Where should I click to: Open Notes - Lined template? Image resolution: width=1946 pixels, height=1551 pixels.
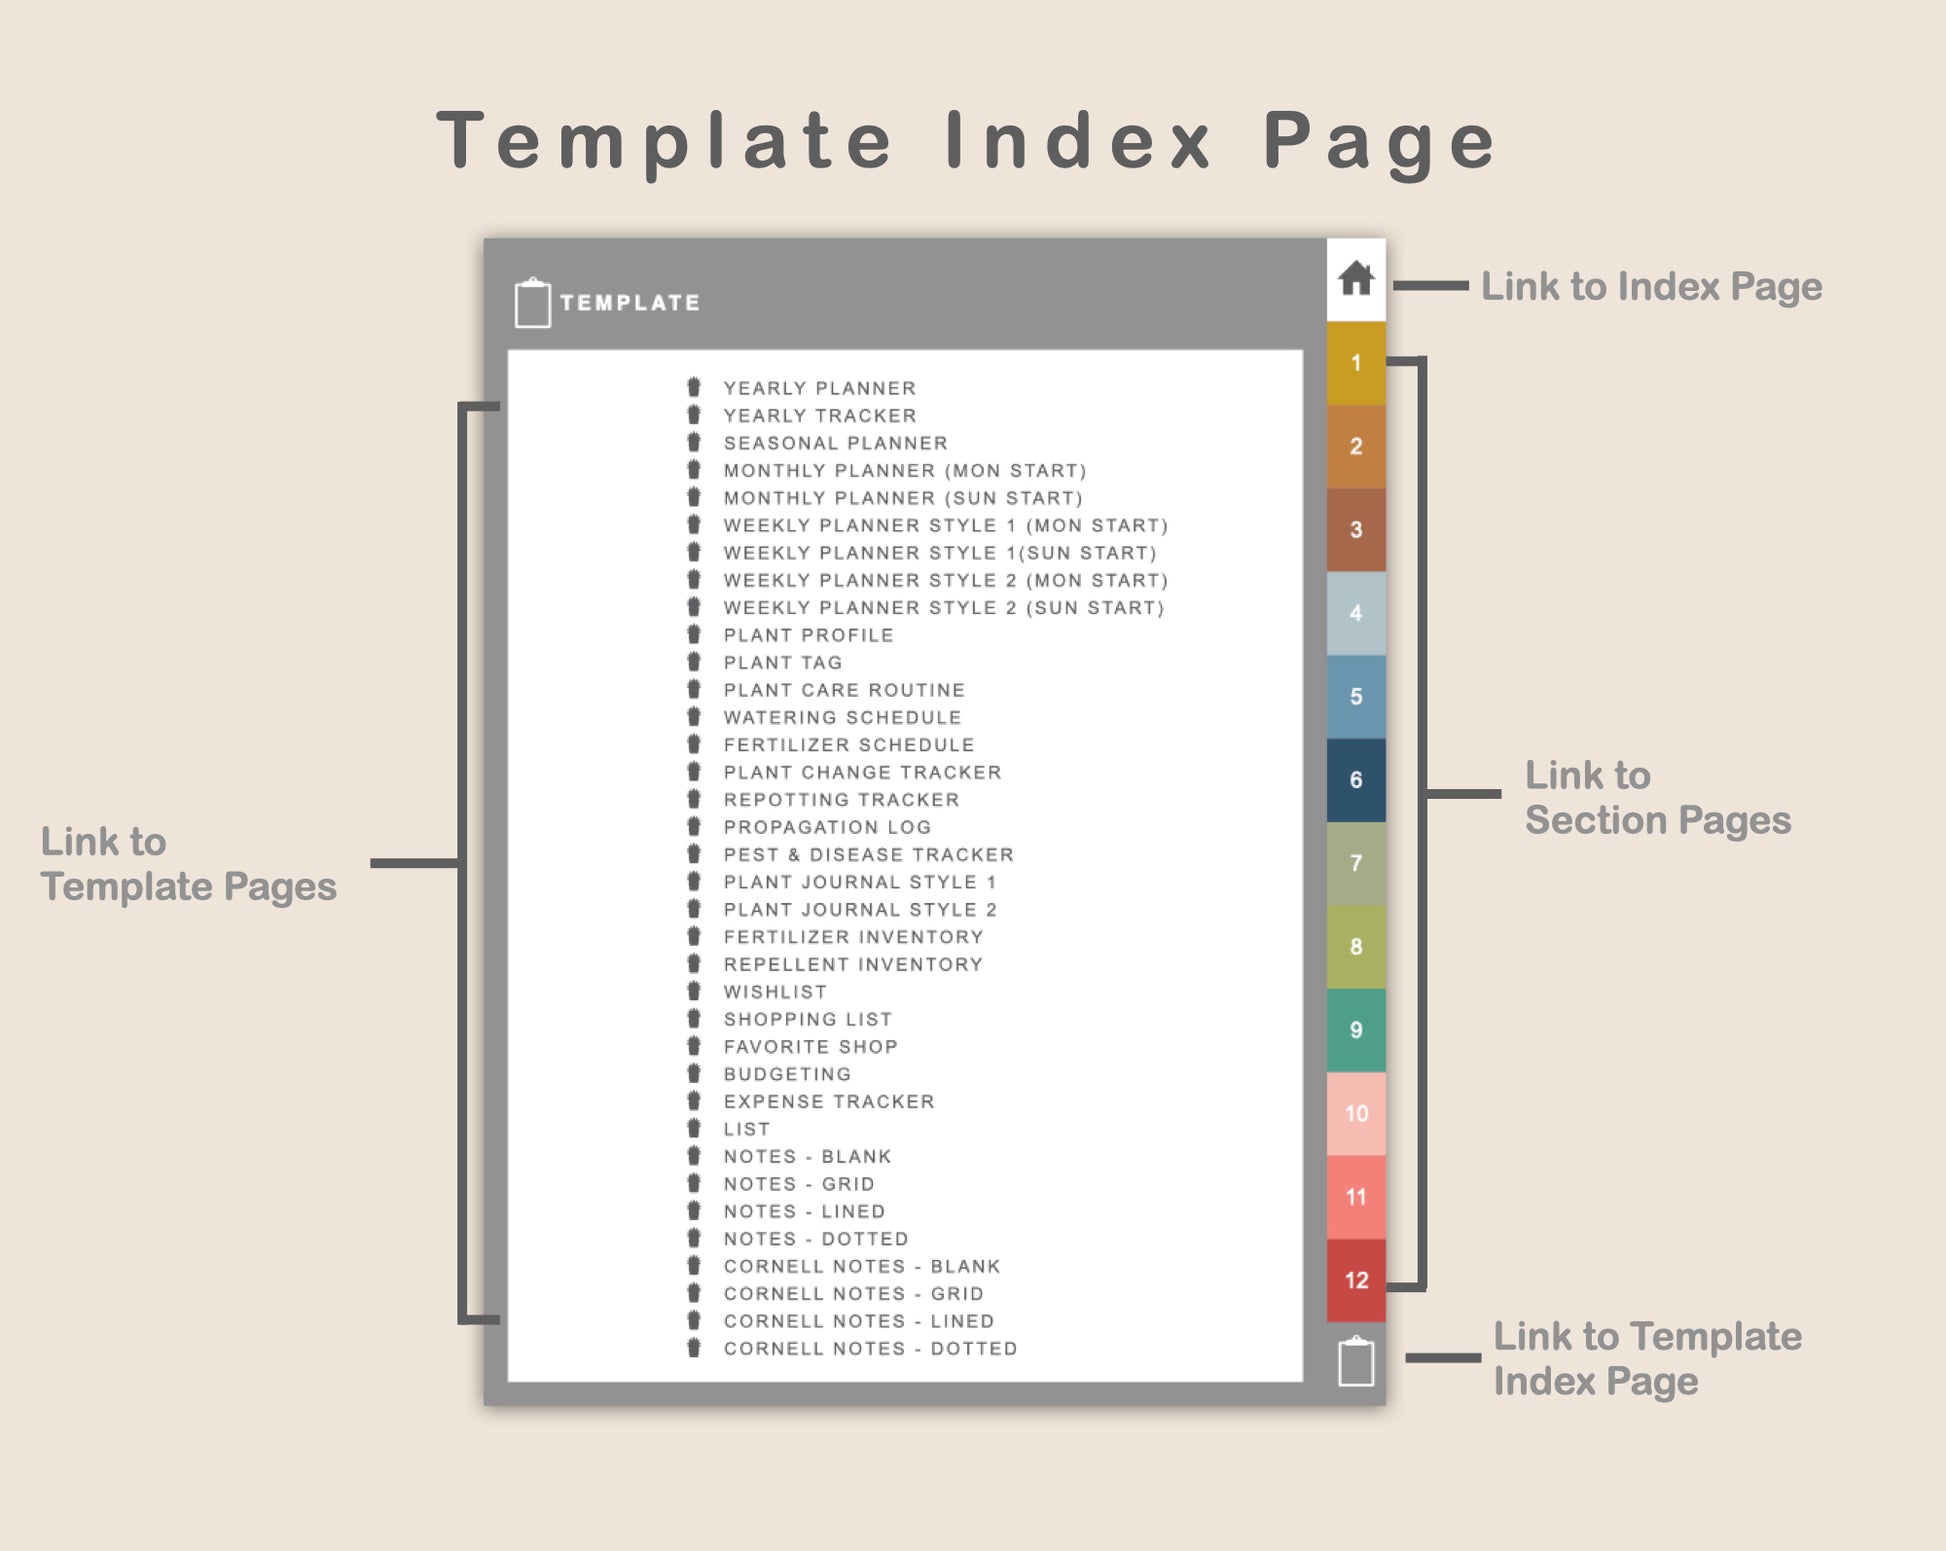804,1211
